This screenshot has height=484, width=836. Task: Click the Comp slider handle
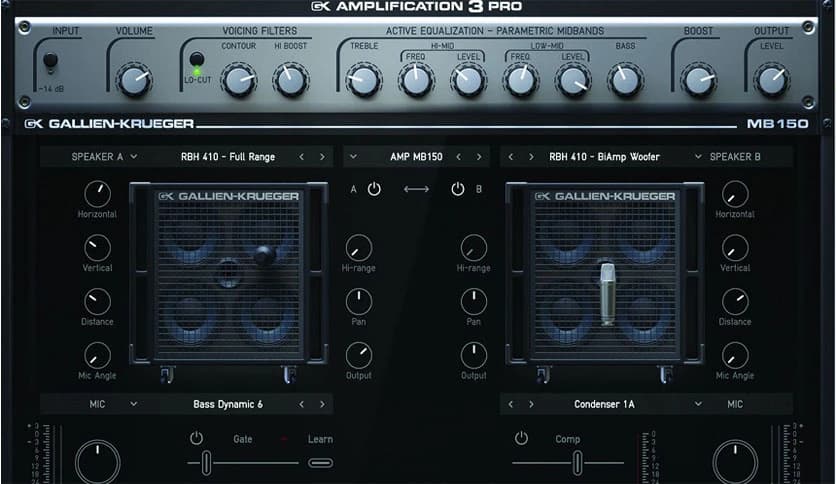[x=577, y=463]
